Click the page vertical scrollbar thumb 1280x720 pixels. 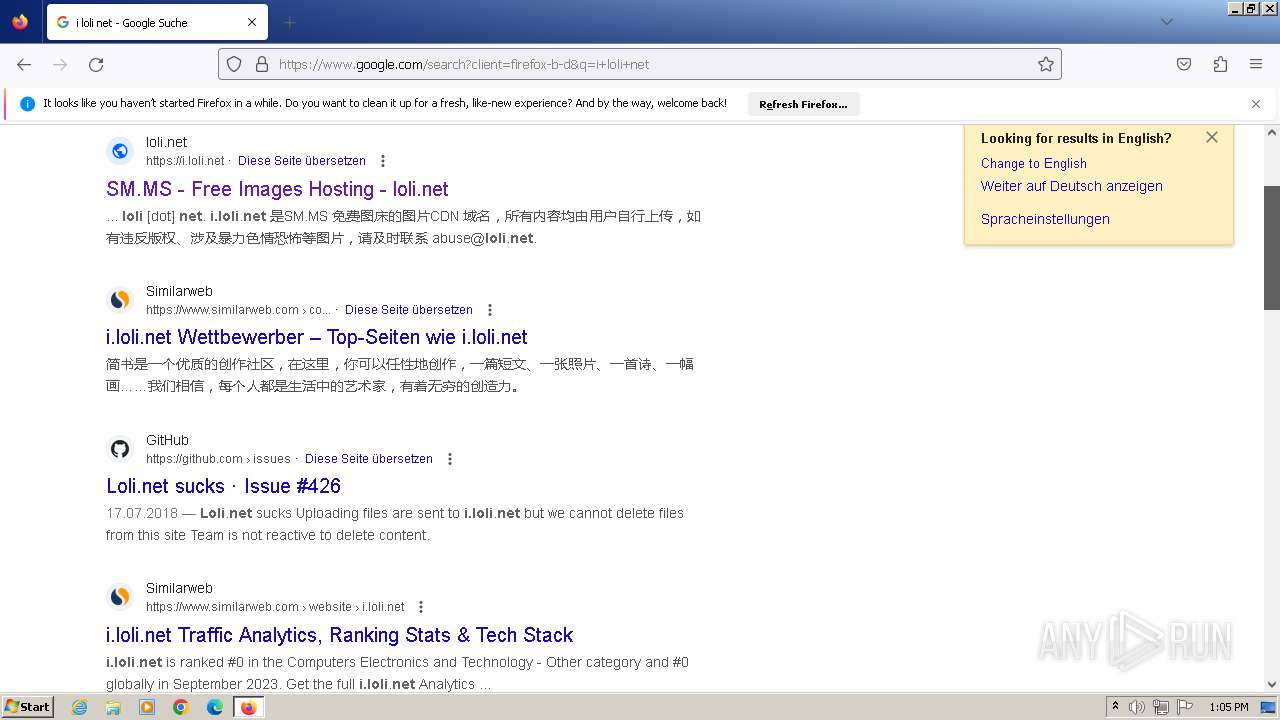(1272, 248)
